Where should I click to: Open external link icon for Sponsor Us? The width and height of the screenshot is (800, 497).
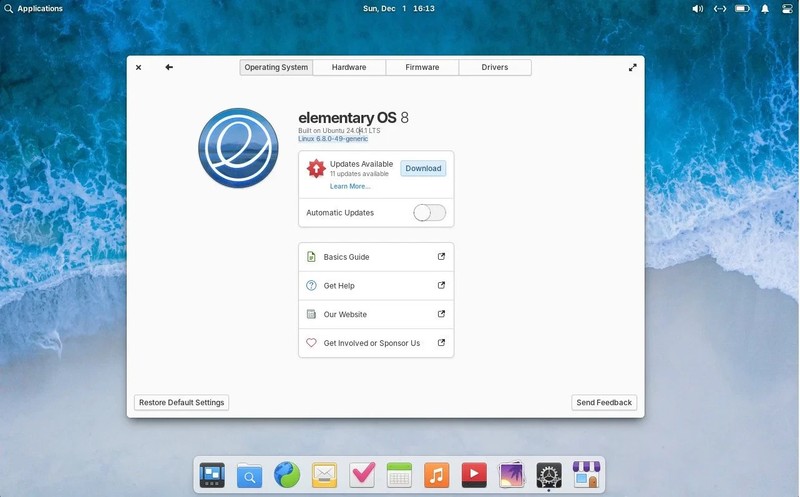tap(441, 342)
